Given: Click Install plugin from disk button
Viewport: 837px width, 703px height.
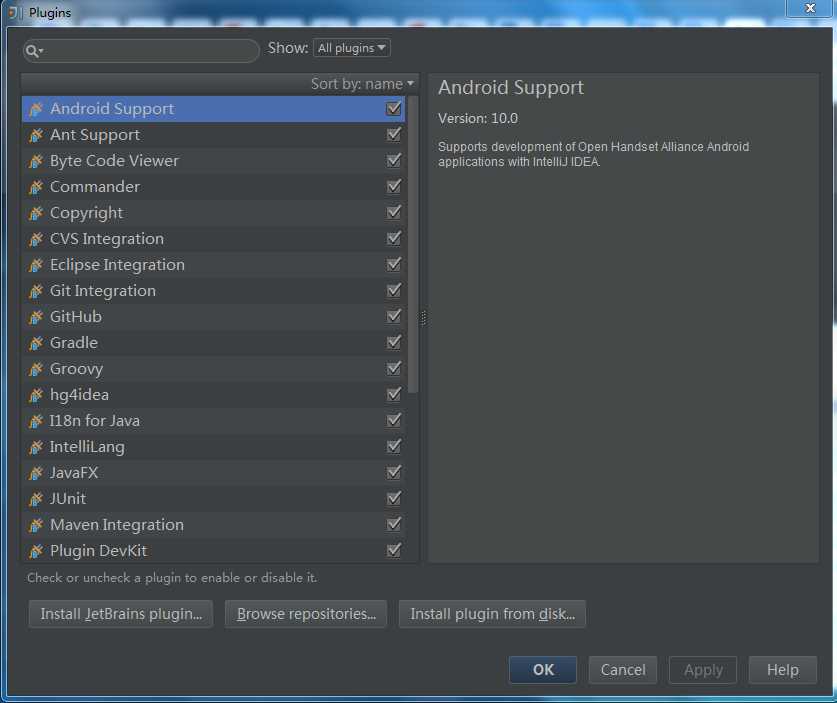Looking at the screenshot, I should point(492,614).
